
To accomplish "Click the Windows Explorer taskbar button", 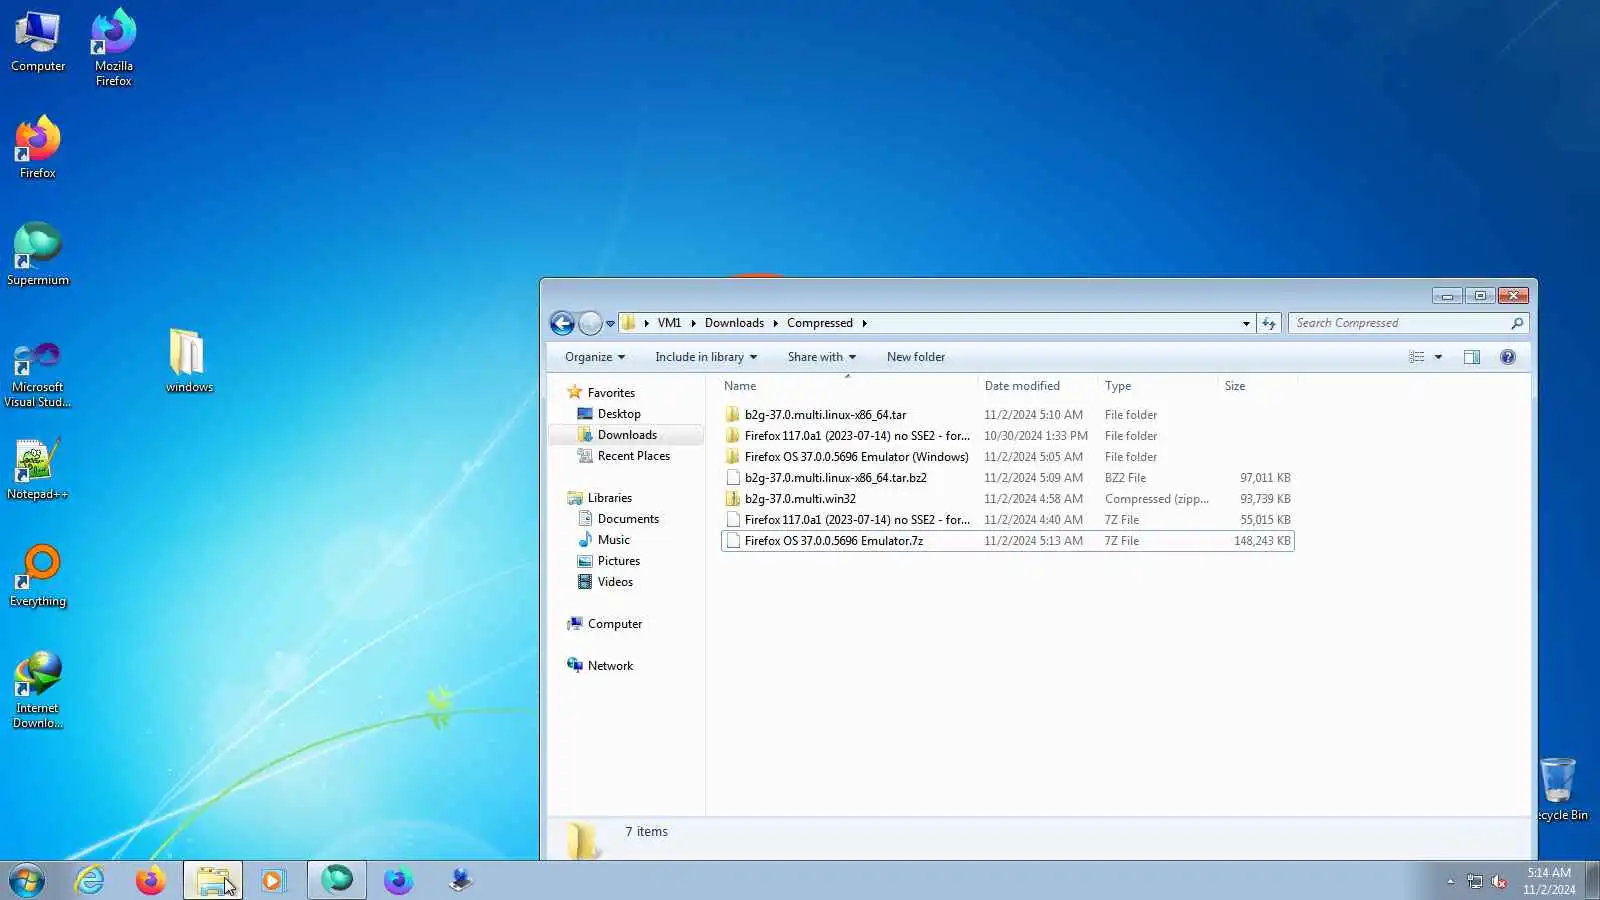I will click(212, 881).
